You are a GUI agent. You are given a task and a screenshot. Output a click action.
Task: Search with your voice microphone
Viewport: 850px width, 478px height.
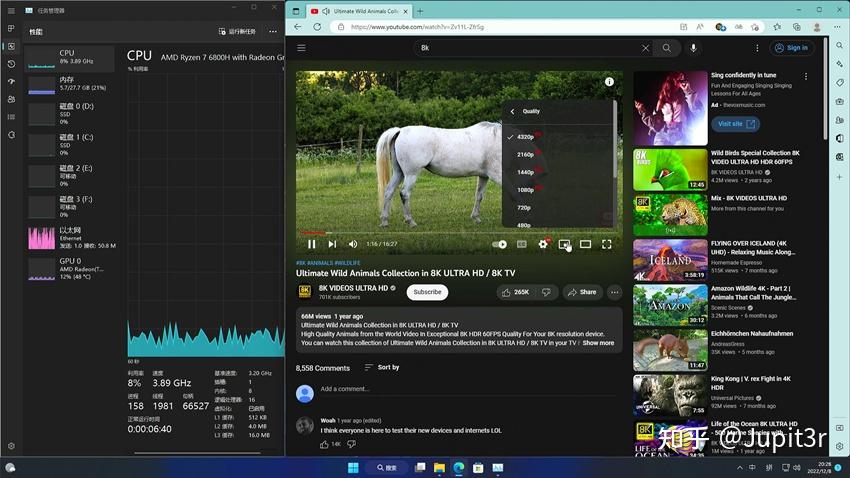point(693,48)
